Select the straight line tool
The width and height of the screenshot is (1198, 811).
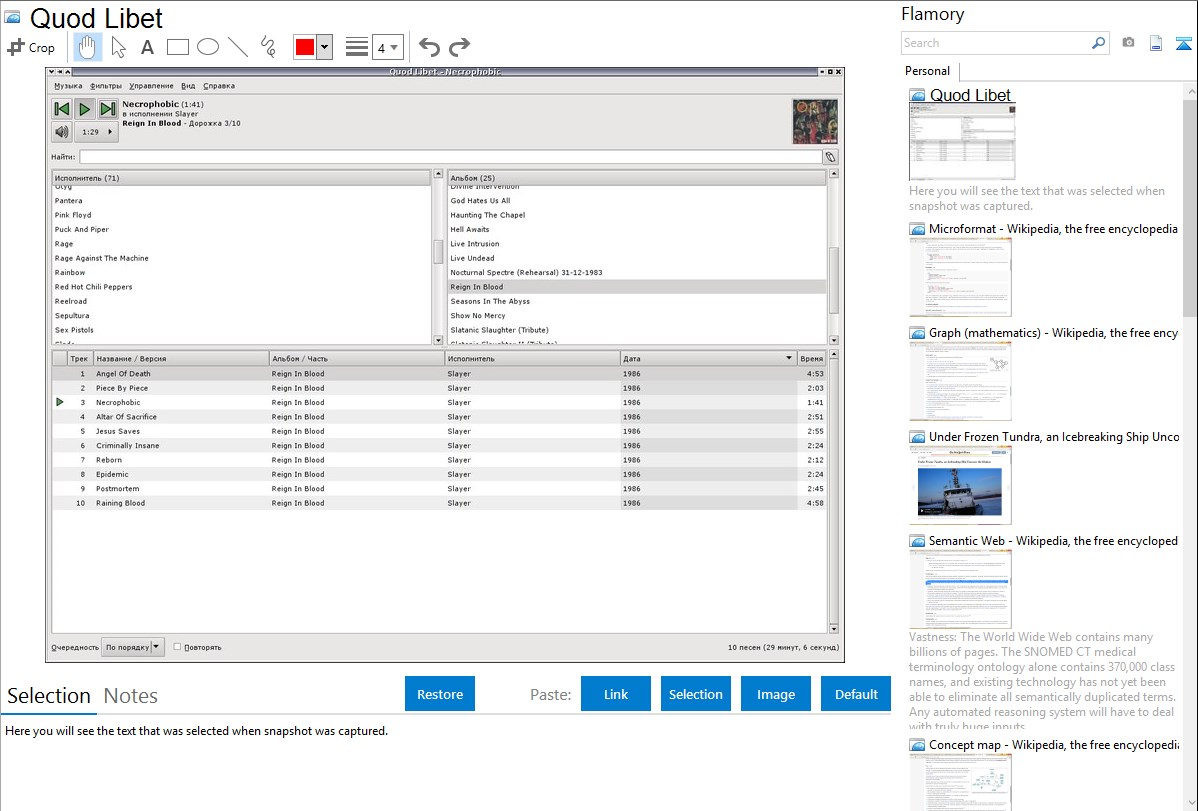pyautogui.click(x=238, y=47)
